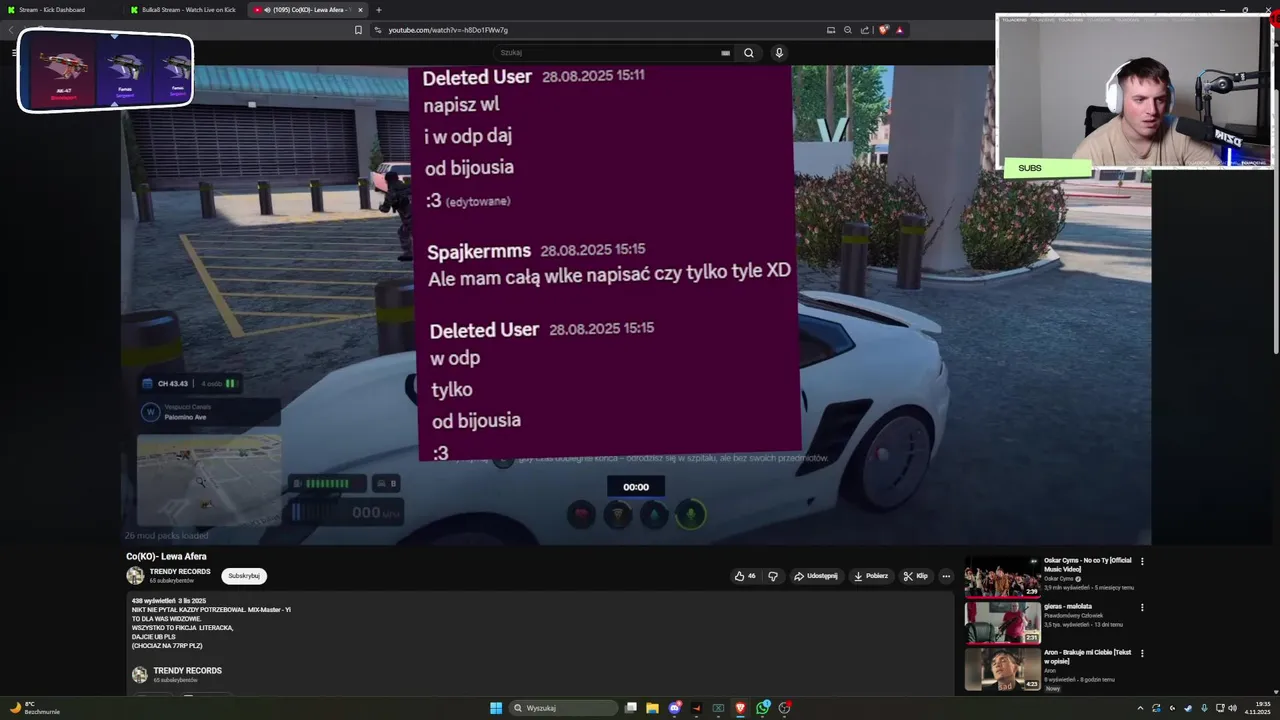The image size is (1280, 720).
Task: Click the Udostępnij share button
Action: pos(816,576)
